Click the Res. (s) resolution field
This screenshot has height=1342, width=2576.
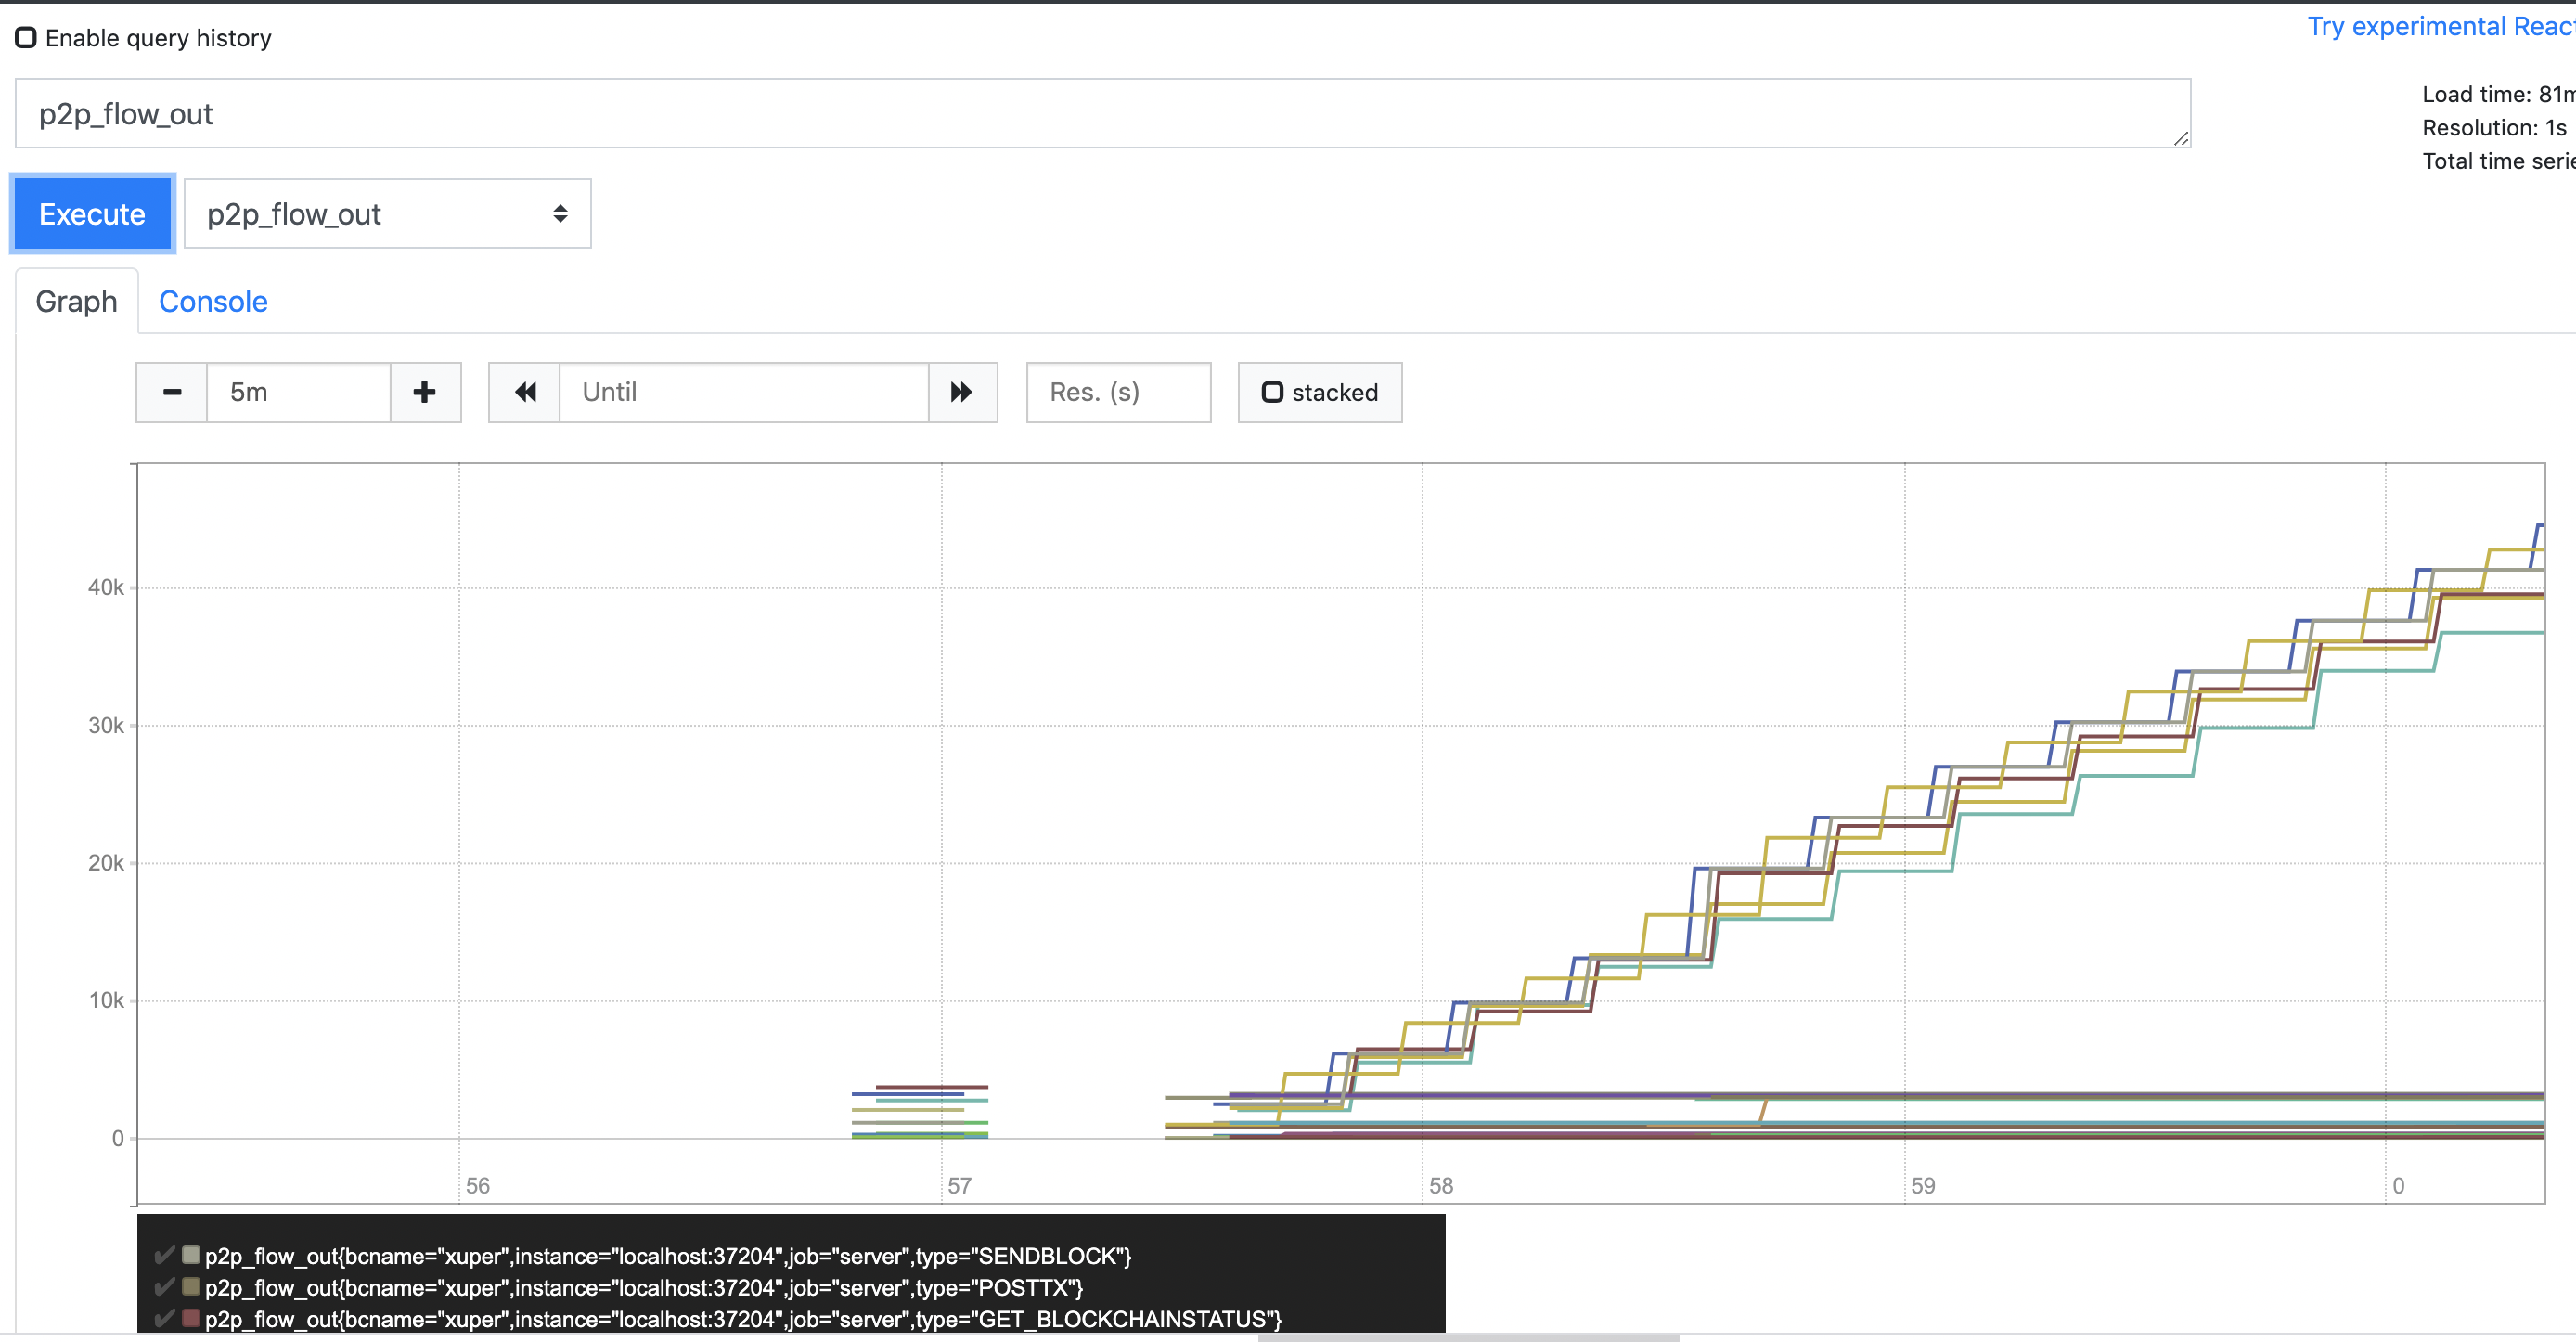tap(1119, 392)
